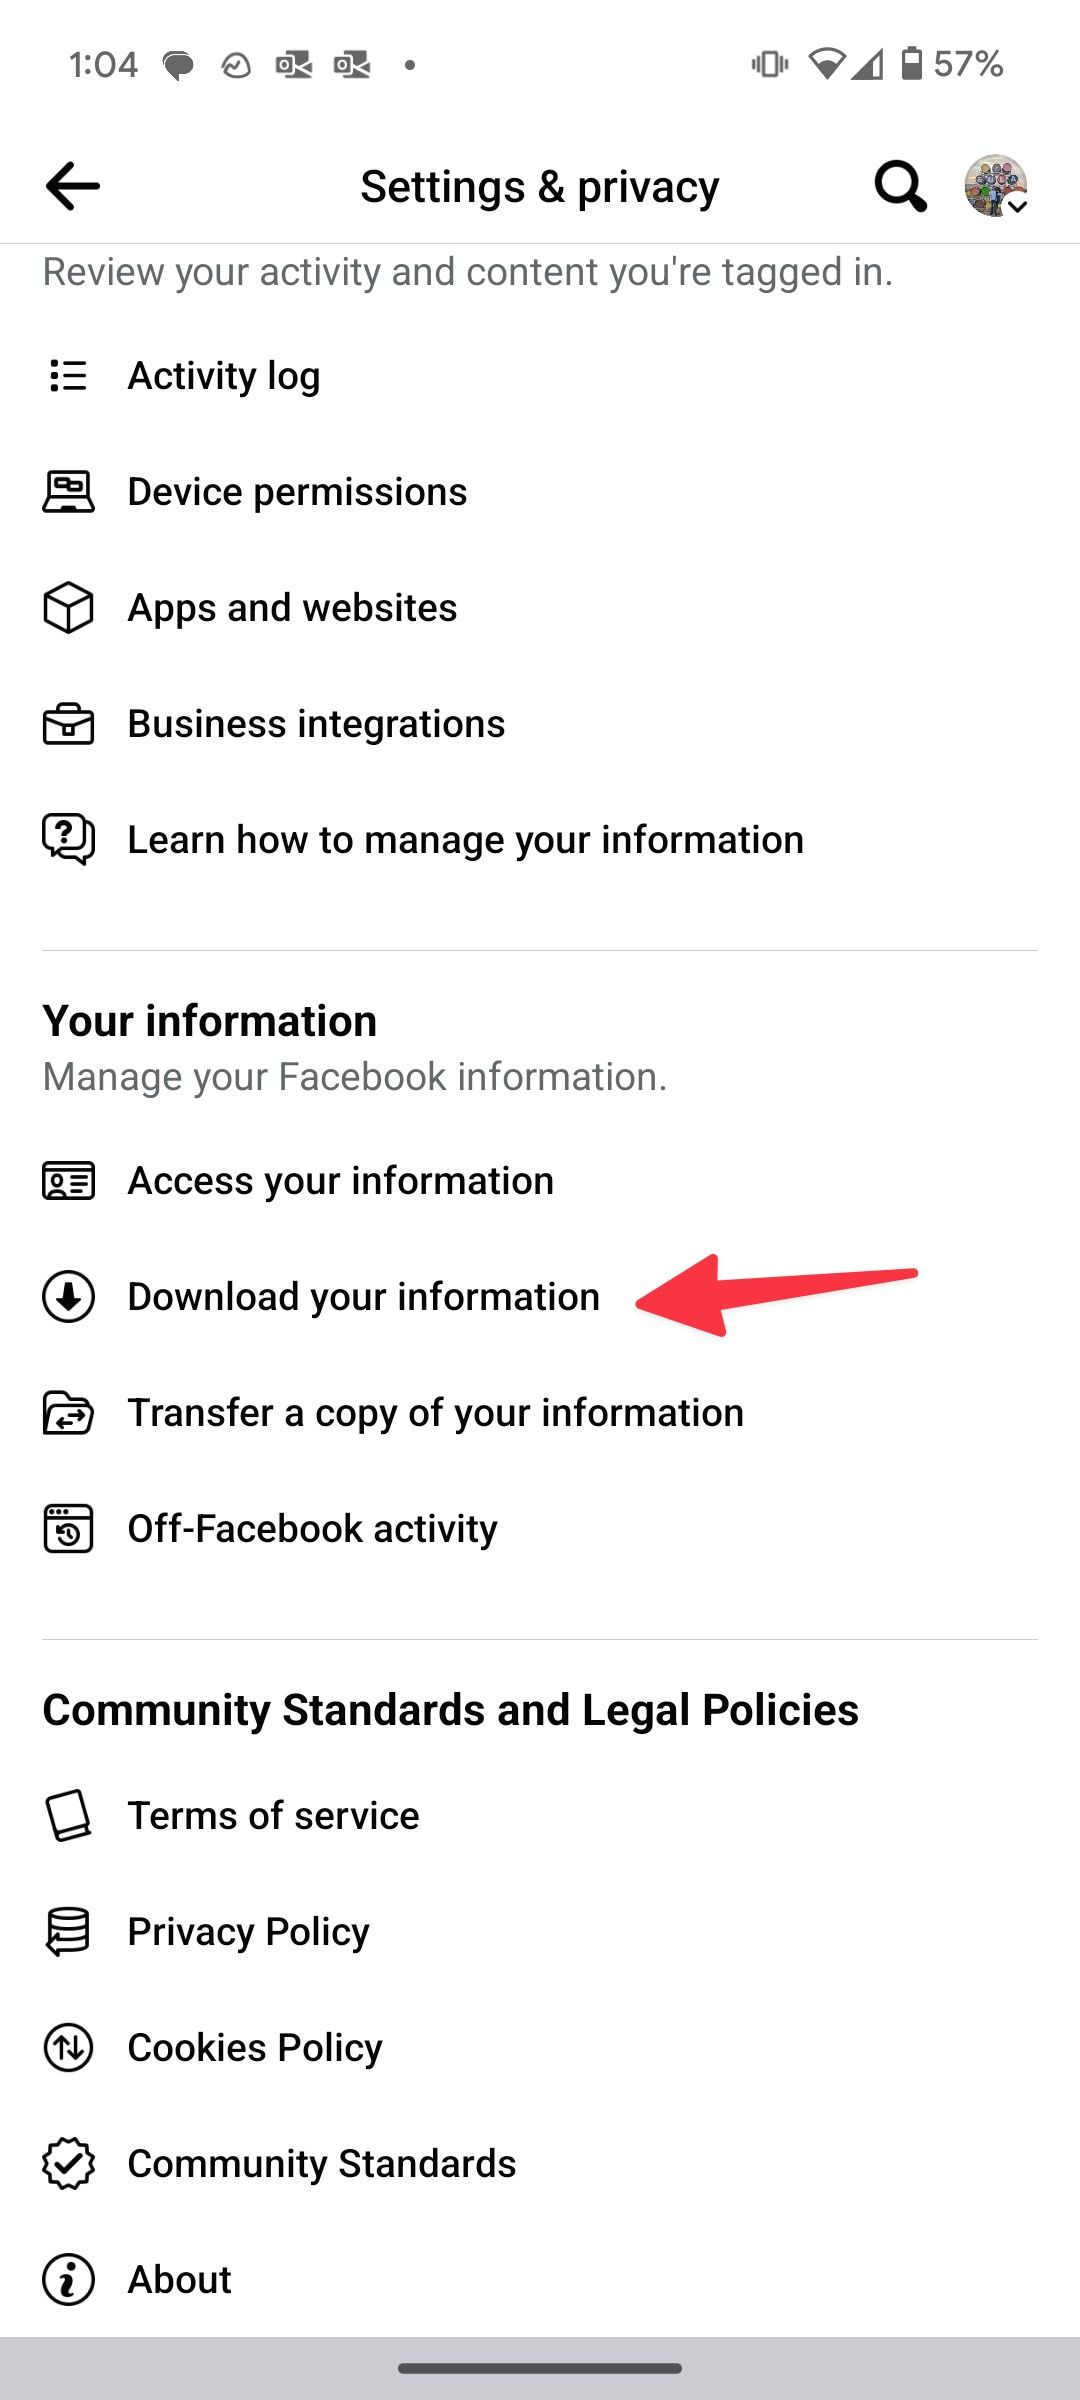Tap the About info icon
The image size is (1080, 2400).
tap(67, 2280)
